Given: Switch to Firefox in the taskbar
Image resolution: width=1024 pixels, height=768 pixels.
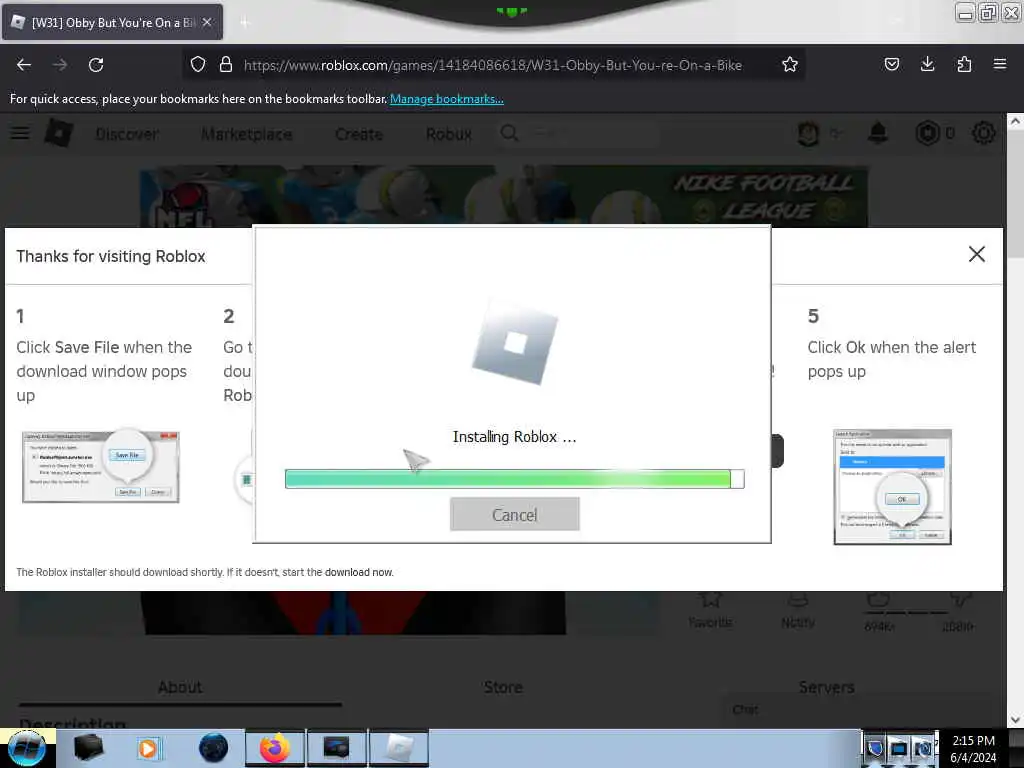Looking at the screenshot, I should click(x=274, y=748).
